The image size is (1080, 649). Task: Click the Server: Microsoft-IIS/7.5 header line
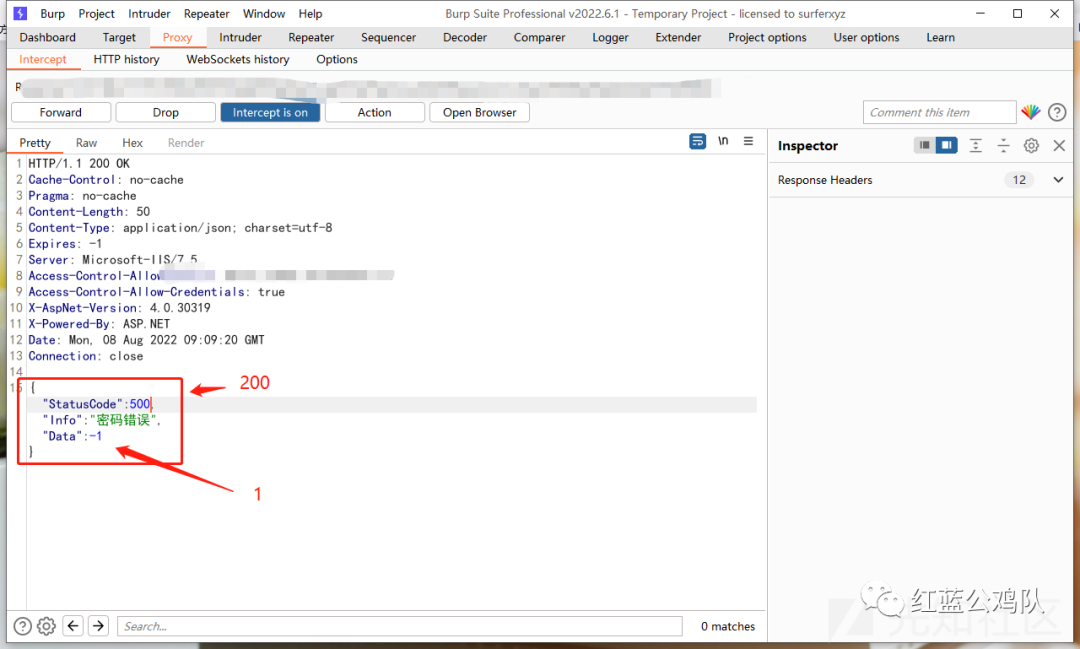(x=112, y=260)
